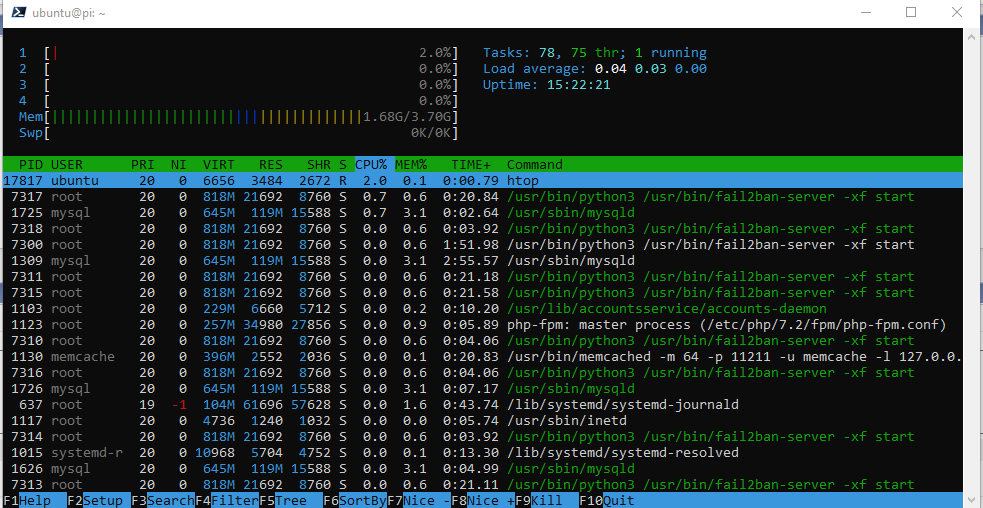Maximize the terminal window

pos(911,13)
